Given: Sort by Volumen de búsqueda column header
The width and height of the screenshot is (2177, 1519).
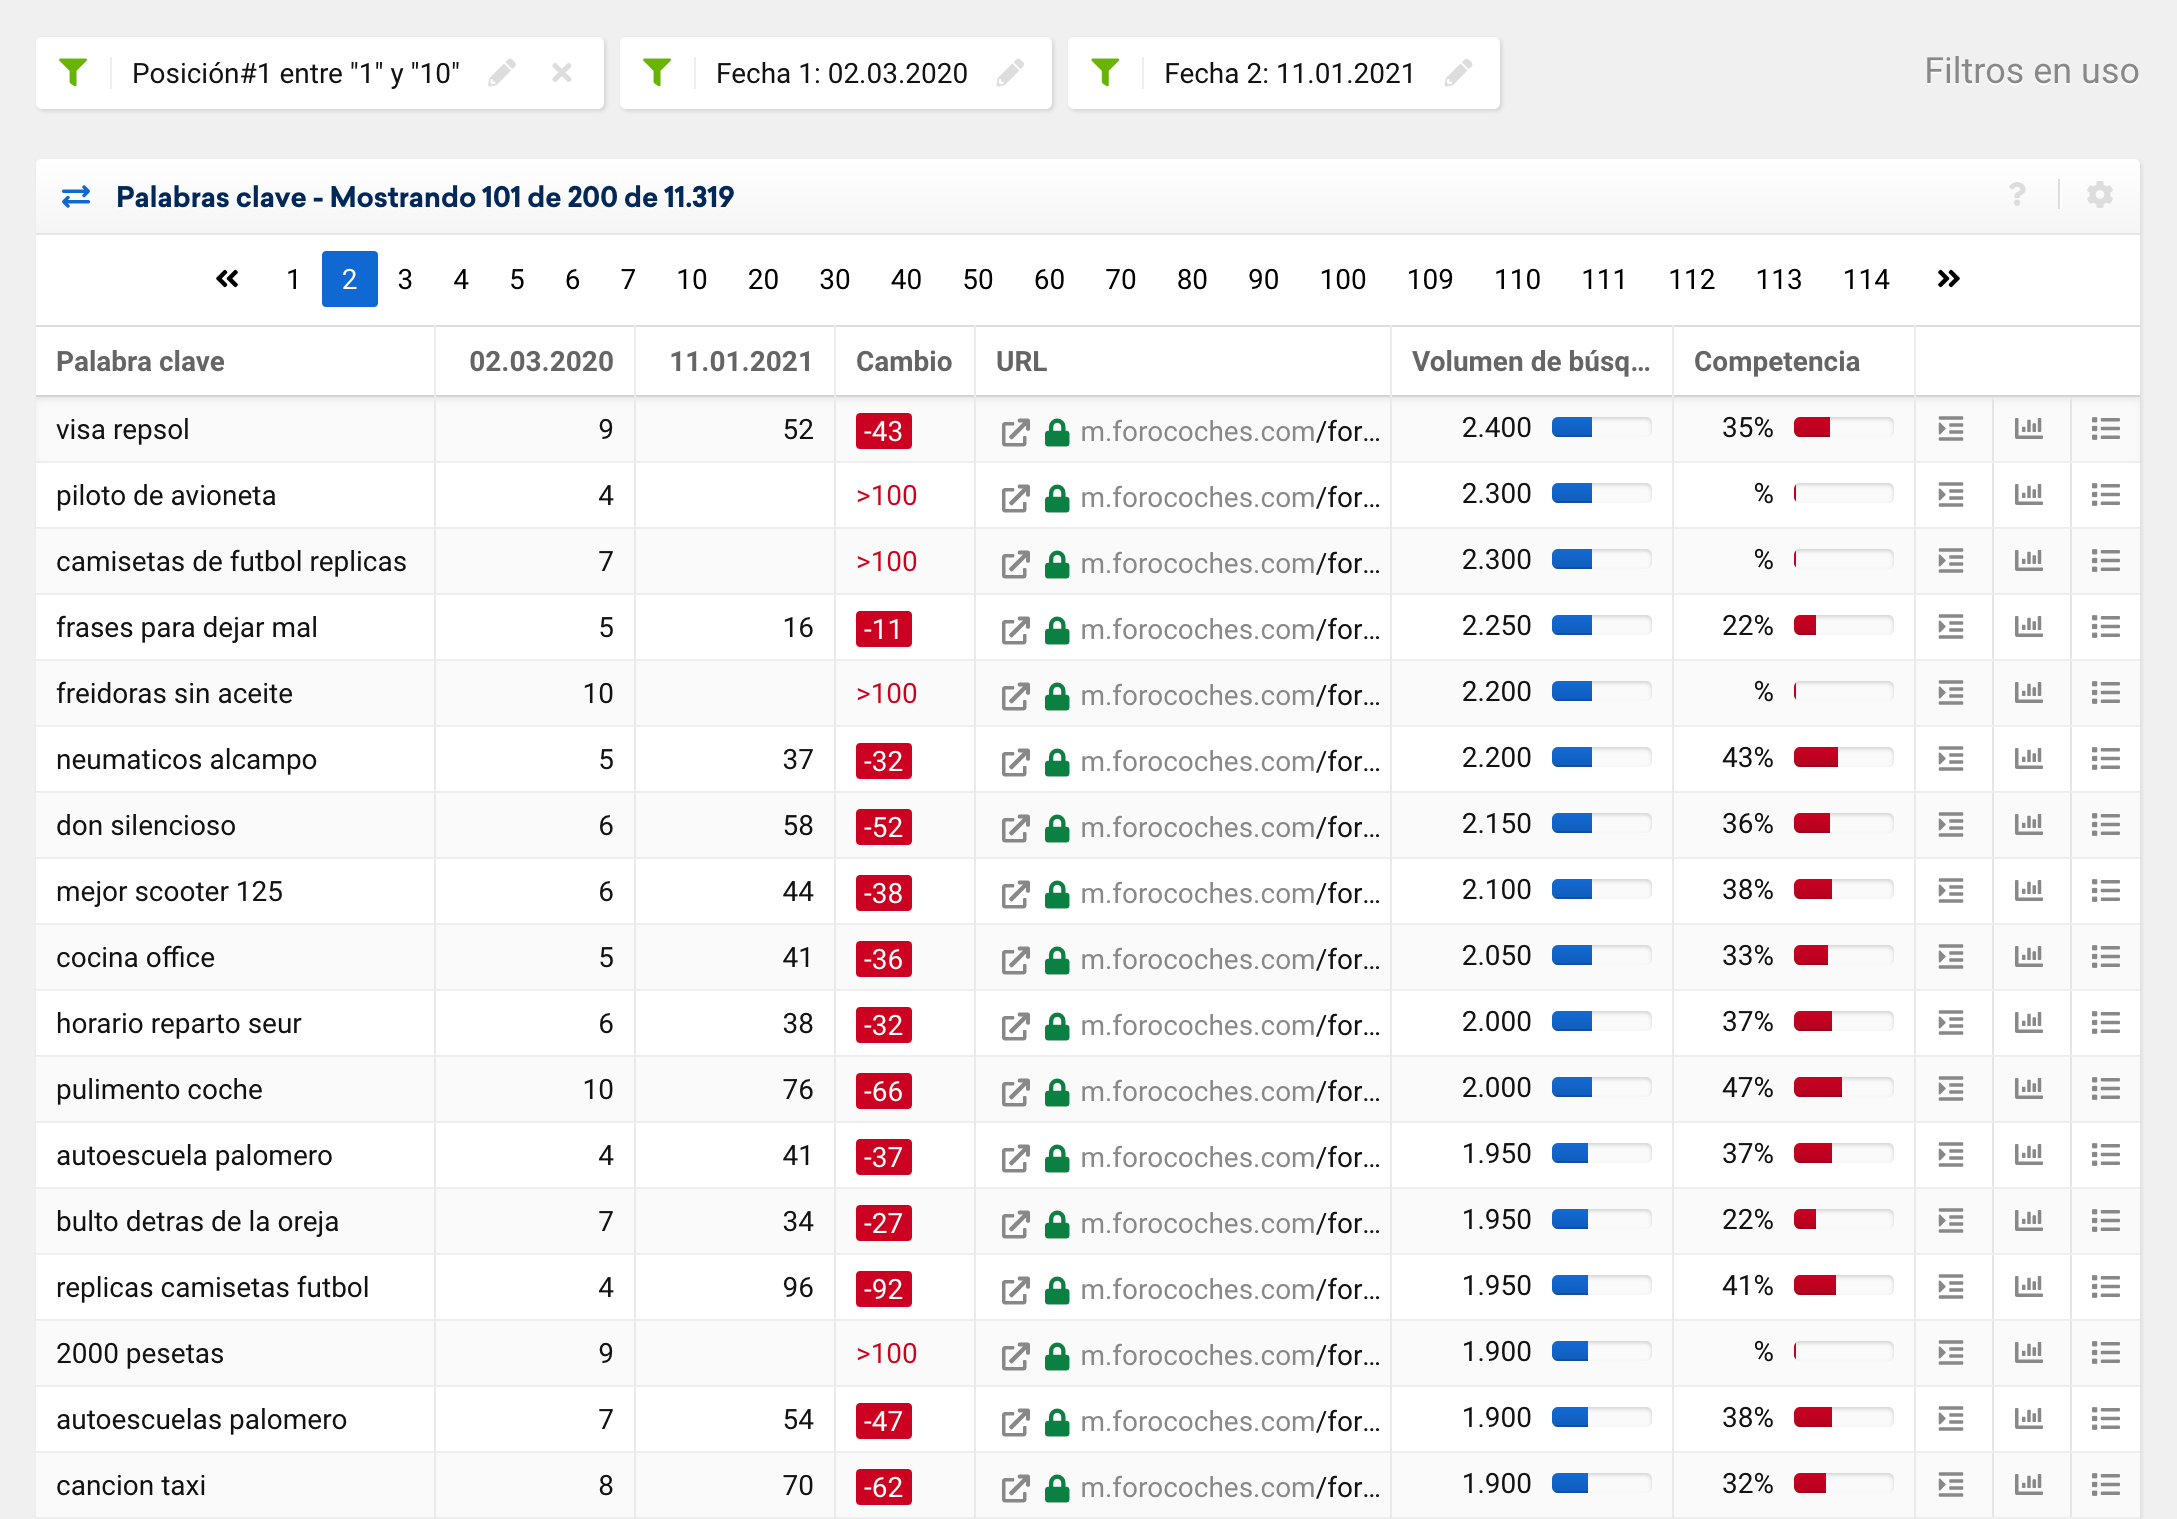Looking at the screenshot, I should (1530, 362).
